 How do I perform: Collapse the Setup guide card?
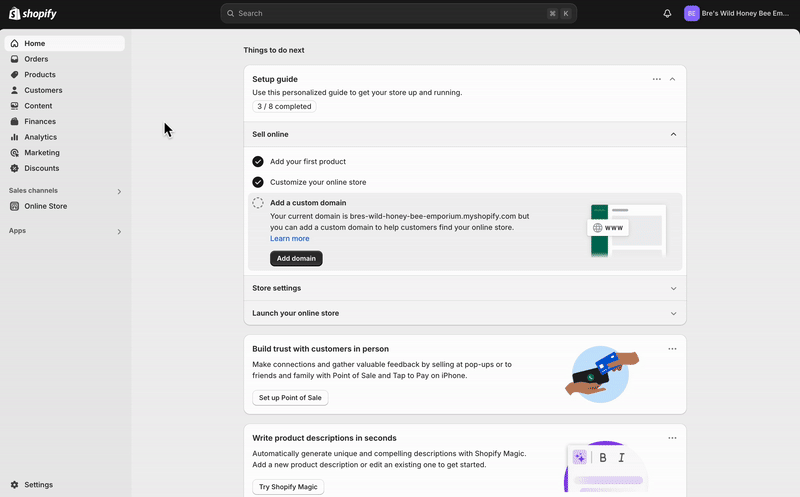point(672,79)
